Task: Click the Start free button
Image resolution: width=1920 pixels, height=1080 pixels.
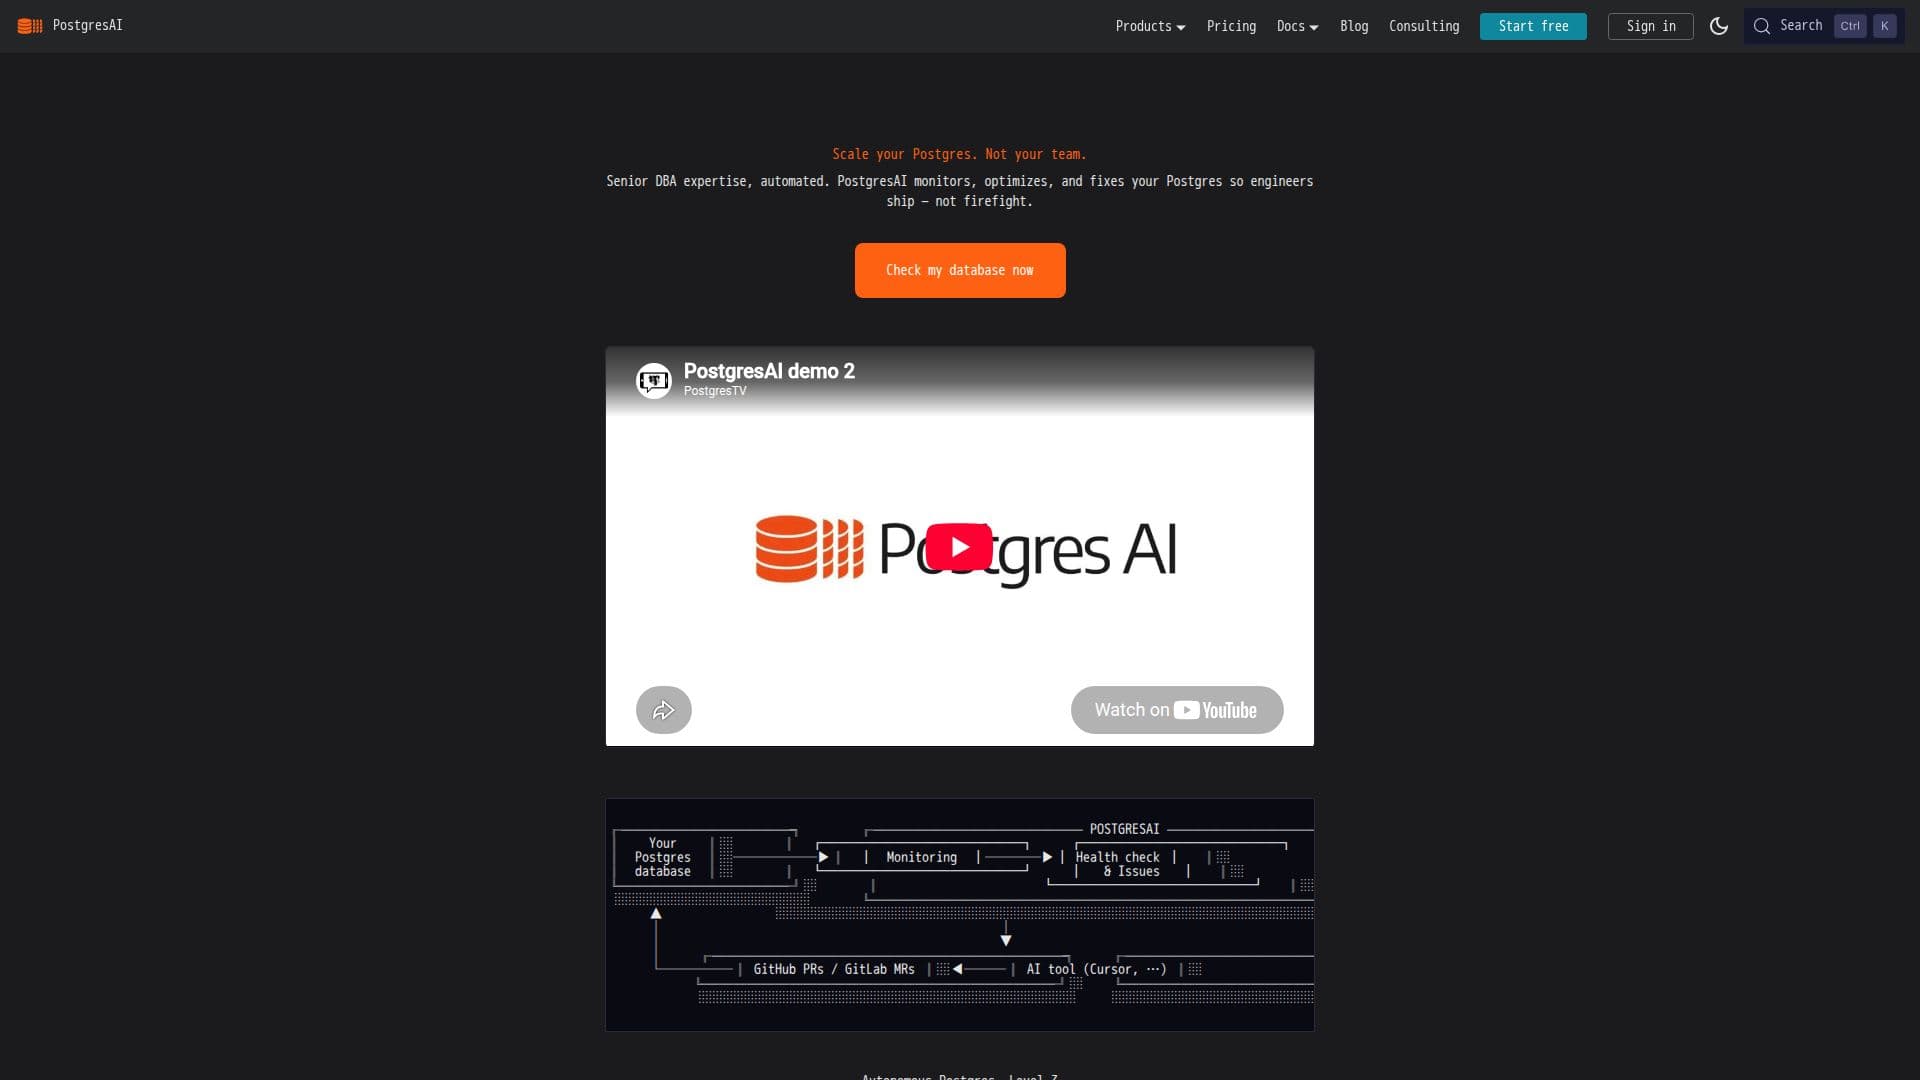Action: pyautogui.click(x=1533, y=26)
